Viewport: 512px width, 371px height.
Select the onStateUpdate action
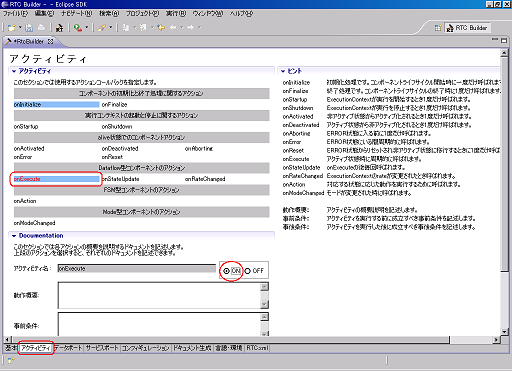[120, 179]
